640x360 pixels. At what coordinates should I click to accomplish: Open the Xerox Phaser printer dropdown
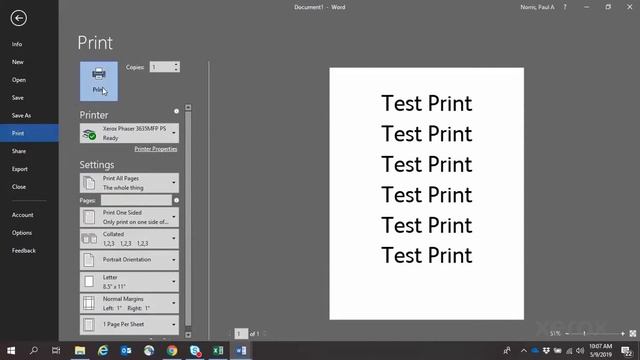(x=129, y=133)
